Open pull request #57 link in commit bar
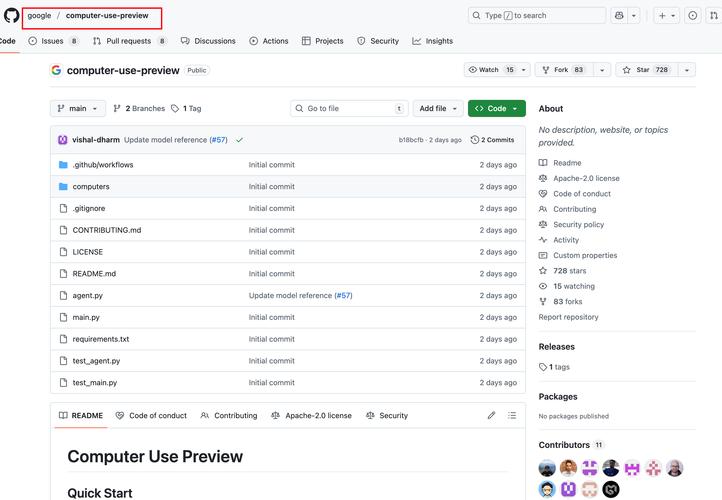The height and width of the screenshot is (500, 722). (218, 140)
